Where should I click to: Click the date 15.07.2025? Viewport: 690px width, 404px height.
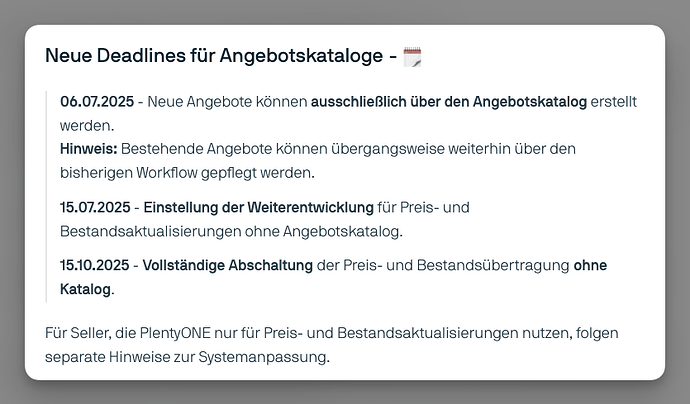[95, 207]
